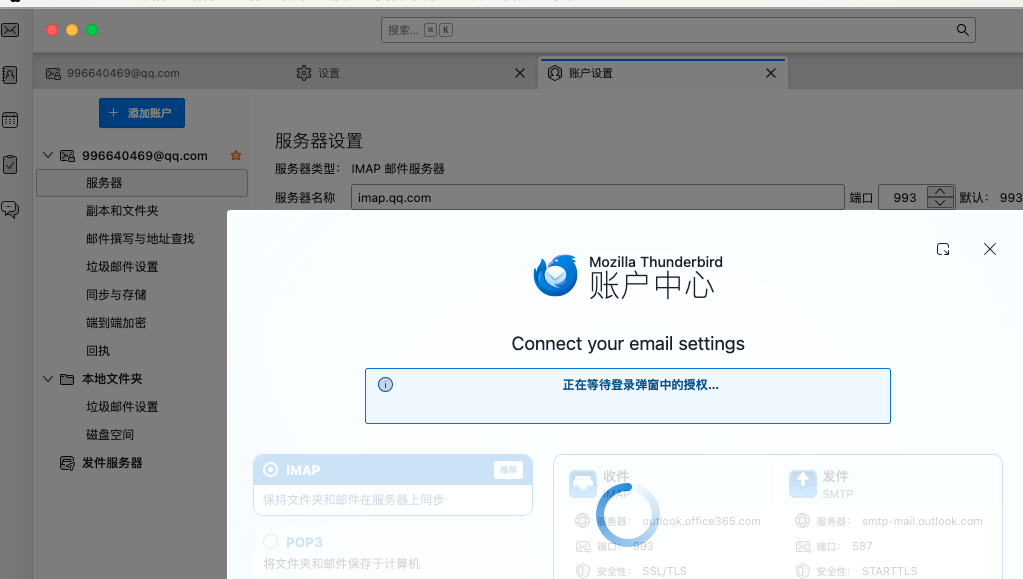Click the outgoing mail (发件) upload icon

click(x=802, y=484)
